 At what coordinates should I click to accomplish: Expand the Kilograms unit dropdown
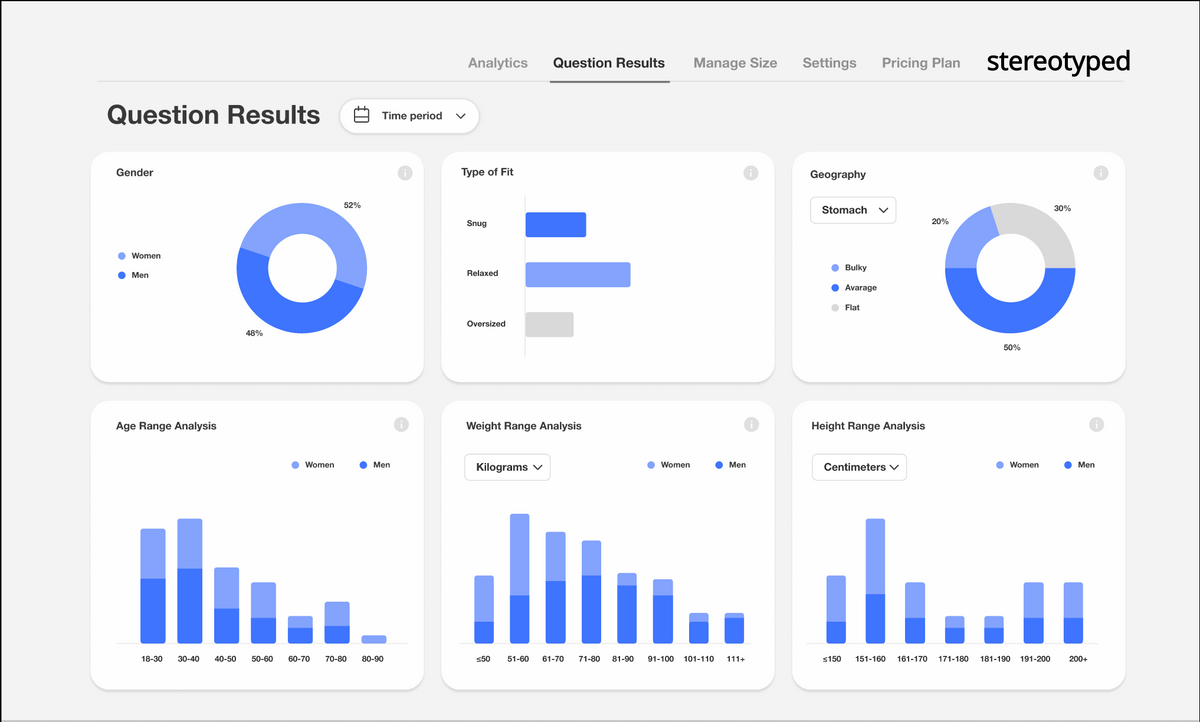507,467
